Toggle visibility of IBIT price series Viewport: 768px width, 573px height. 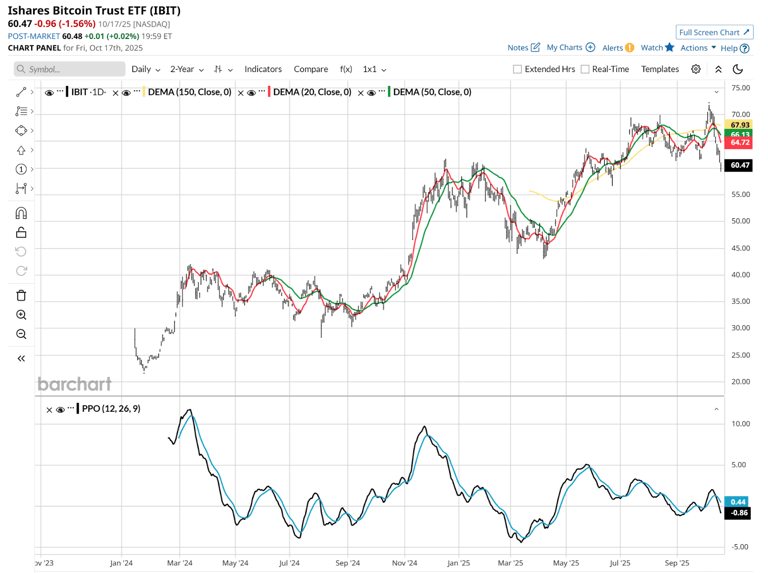pos(49,93)
